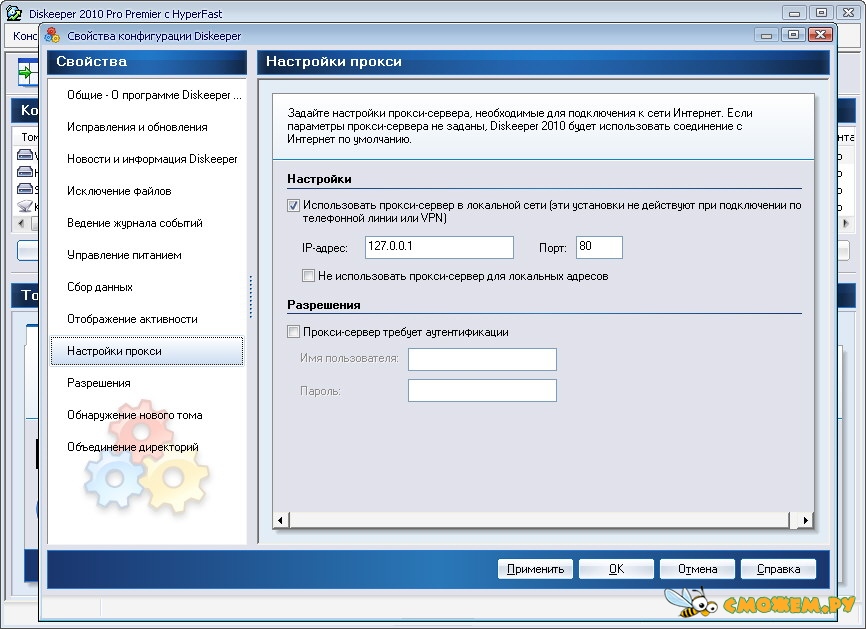
Task: Click right arrow of proxy panel scrollbar
Action: (x=806, y=520)
